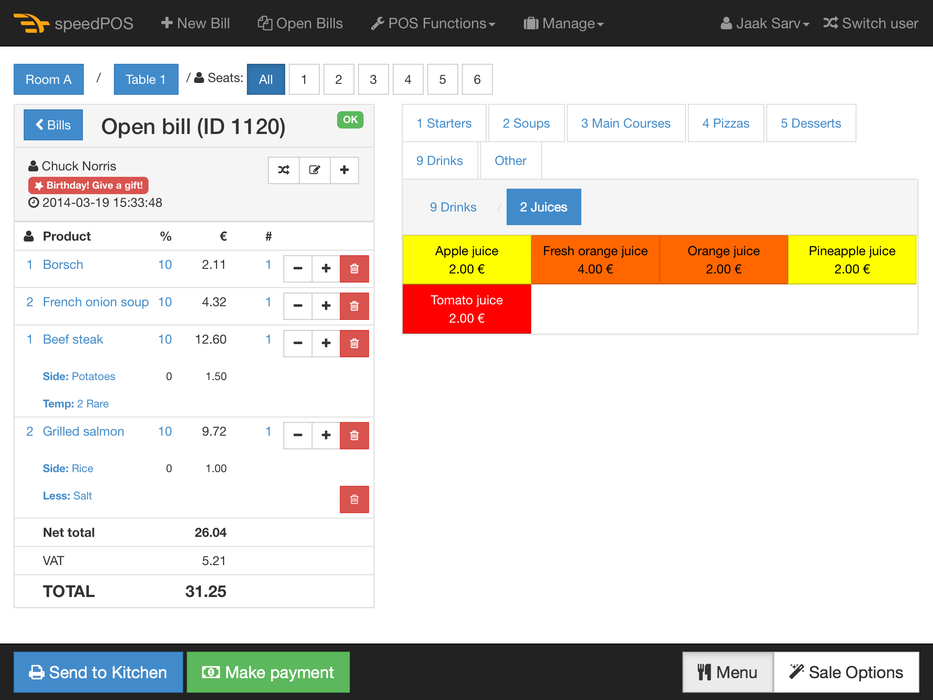Click the green Make payment button

pos(268,672)
